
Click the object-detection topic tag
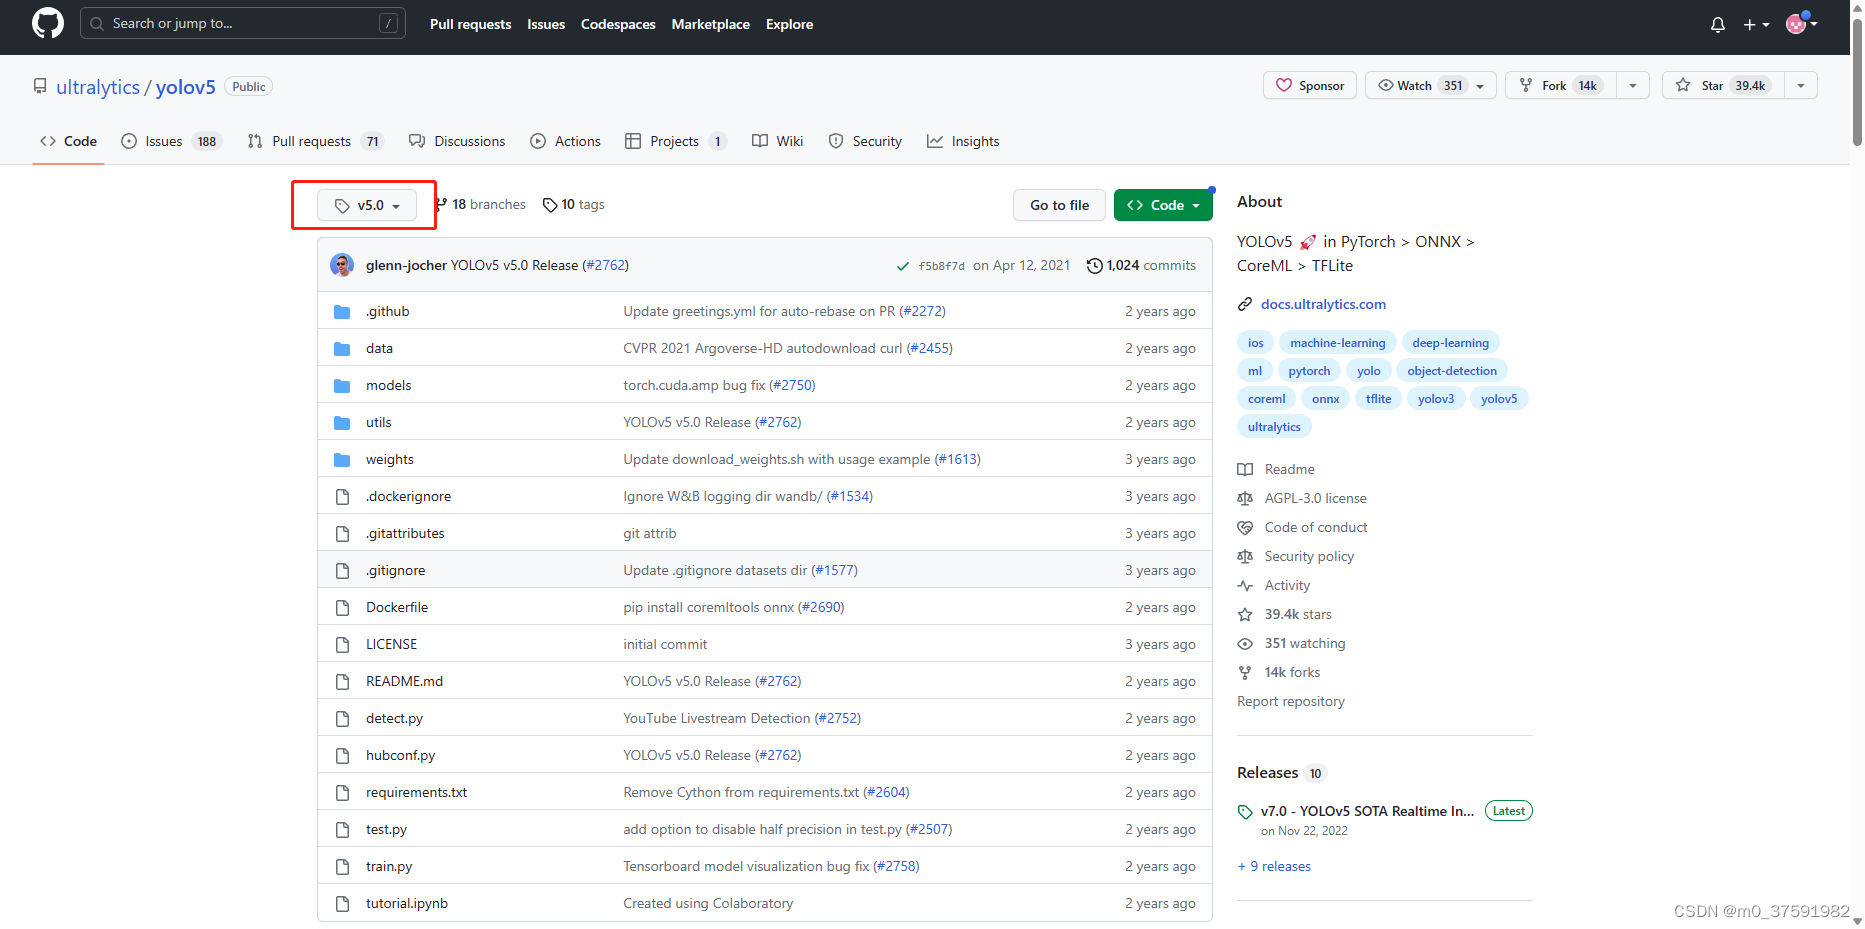pos(1452,371)
